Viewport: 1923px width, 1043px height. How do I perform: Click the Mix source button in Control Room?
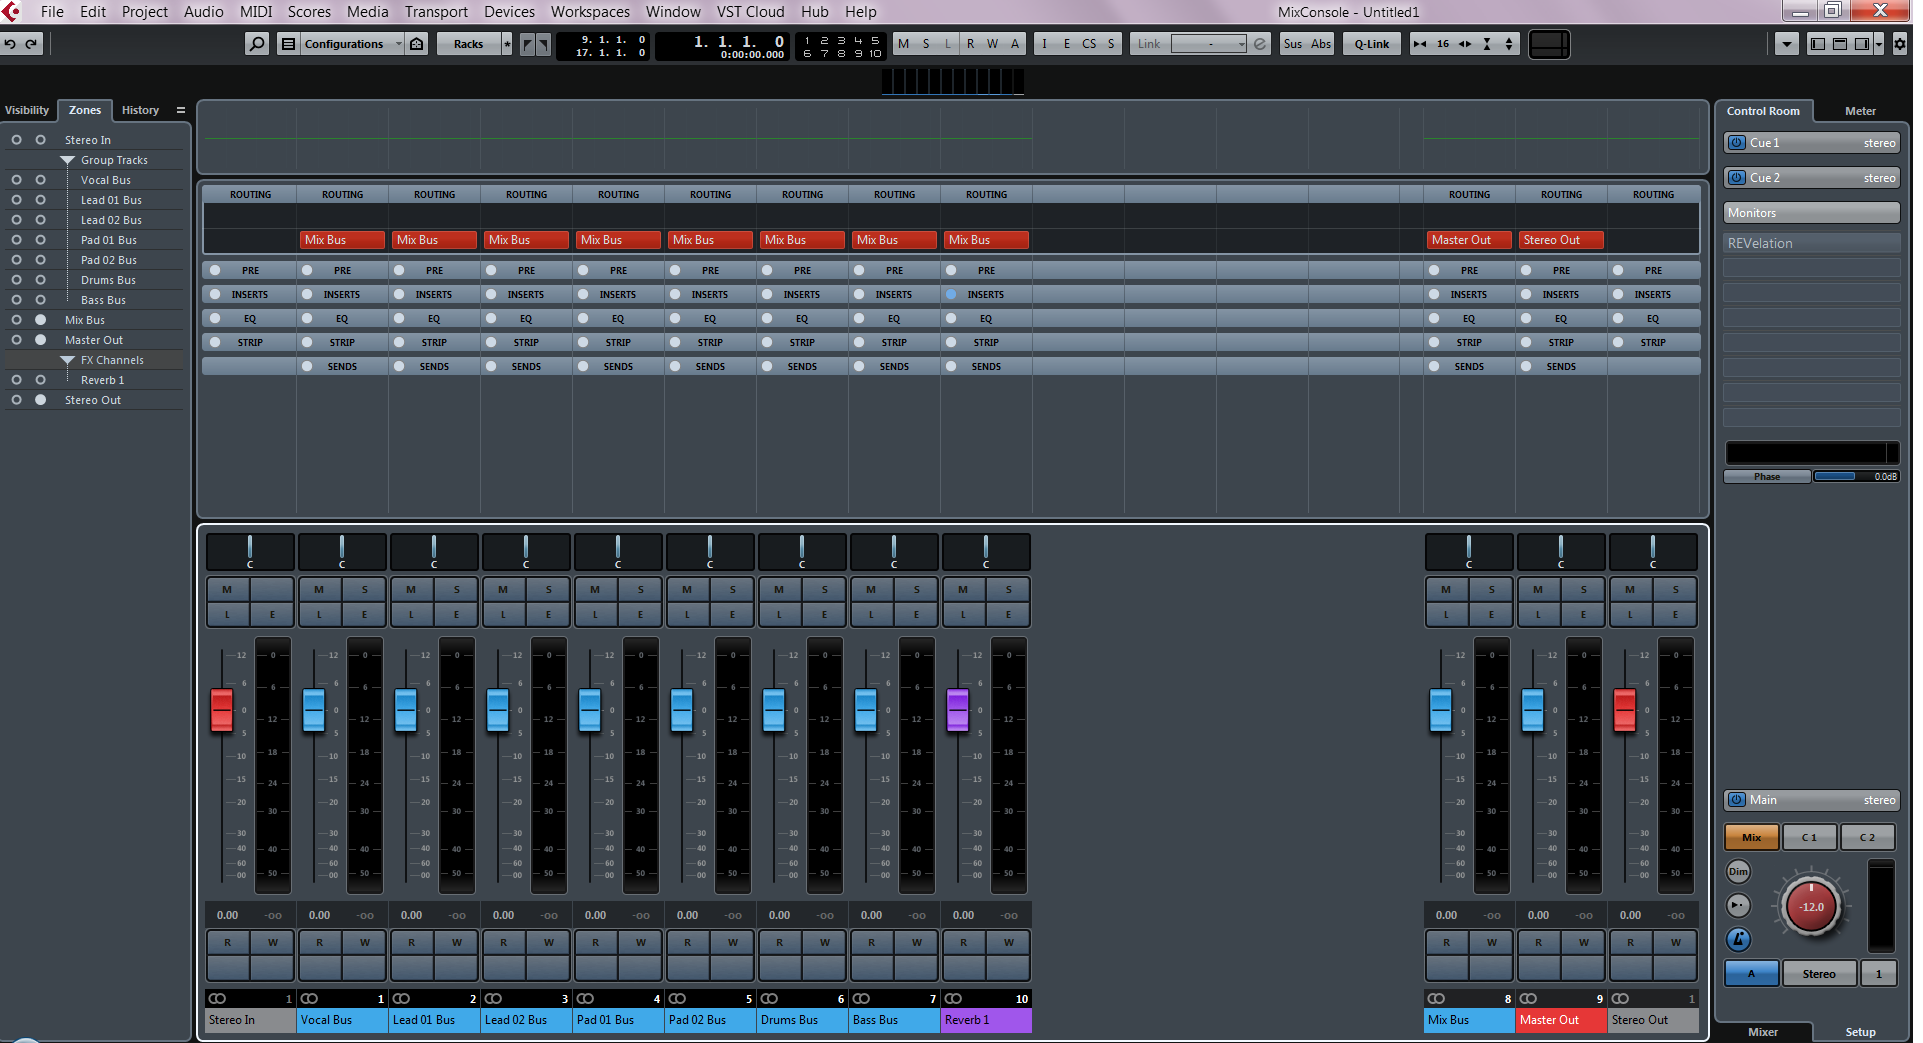tap(1752, 838)
